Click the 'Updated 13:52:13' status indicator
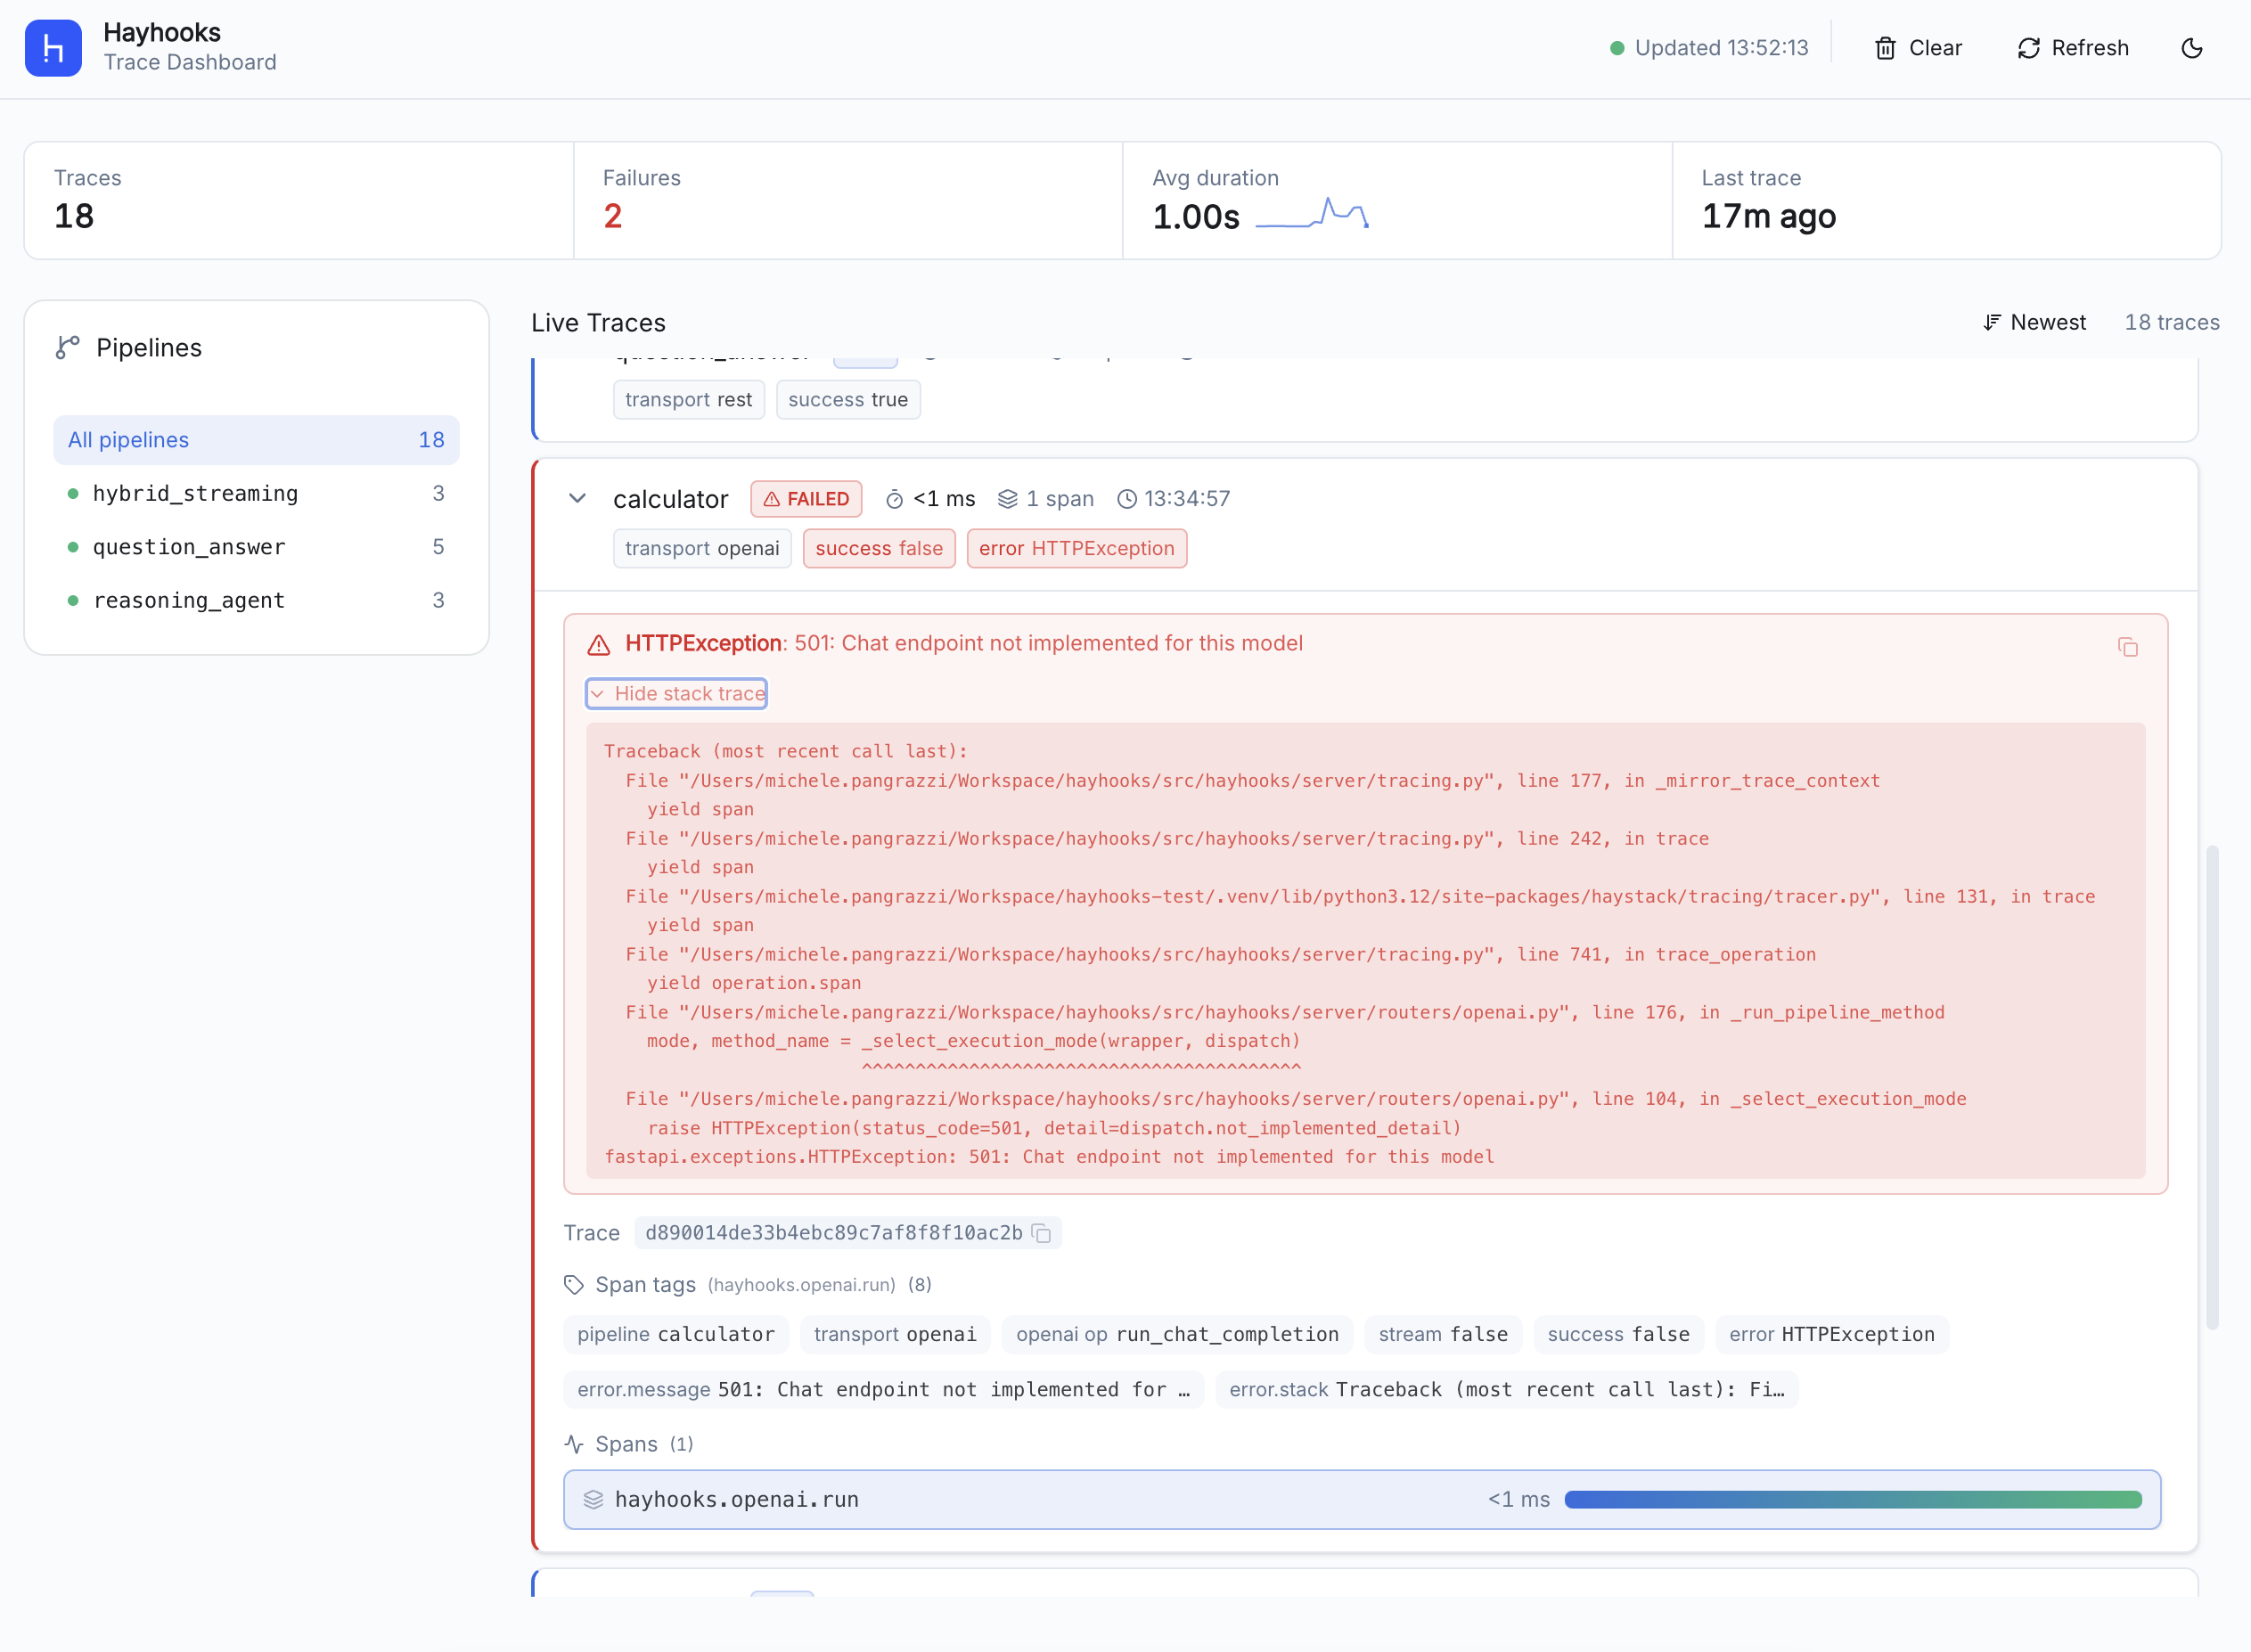The height and width of the screenshot is (1652, 2251). pyautogui.click(x=1709, y=48)
